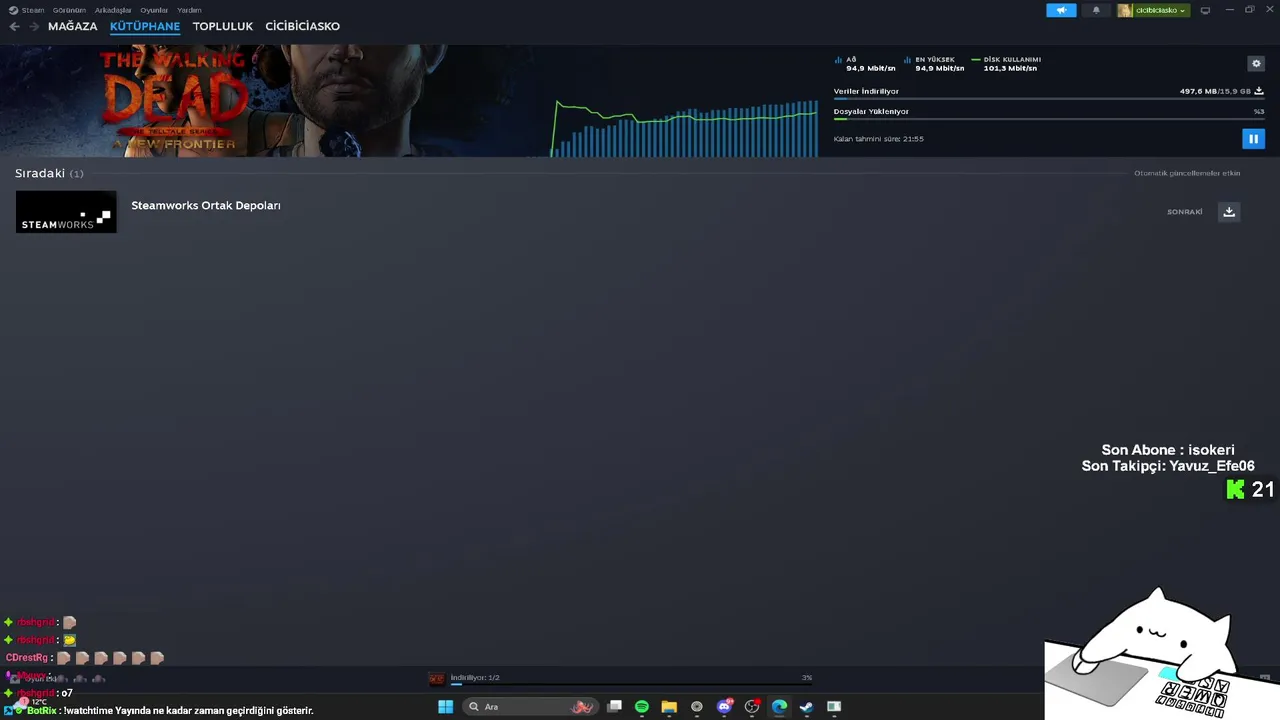This screenshot has width=1280, height=720.
Task: Open the notifications bell
Action: click(x=1096, y=10)
